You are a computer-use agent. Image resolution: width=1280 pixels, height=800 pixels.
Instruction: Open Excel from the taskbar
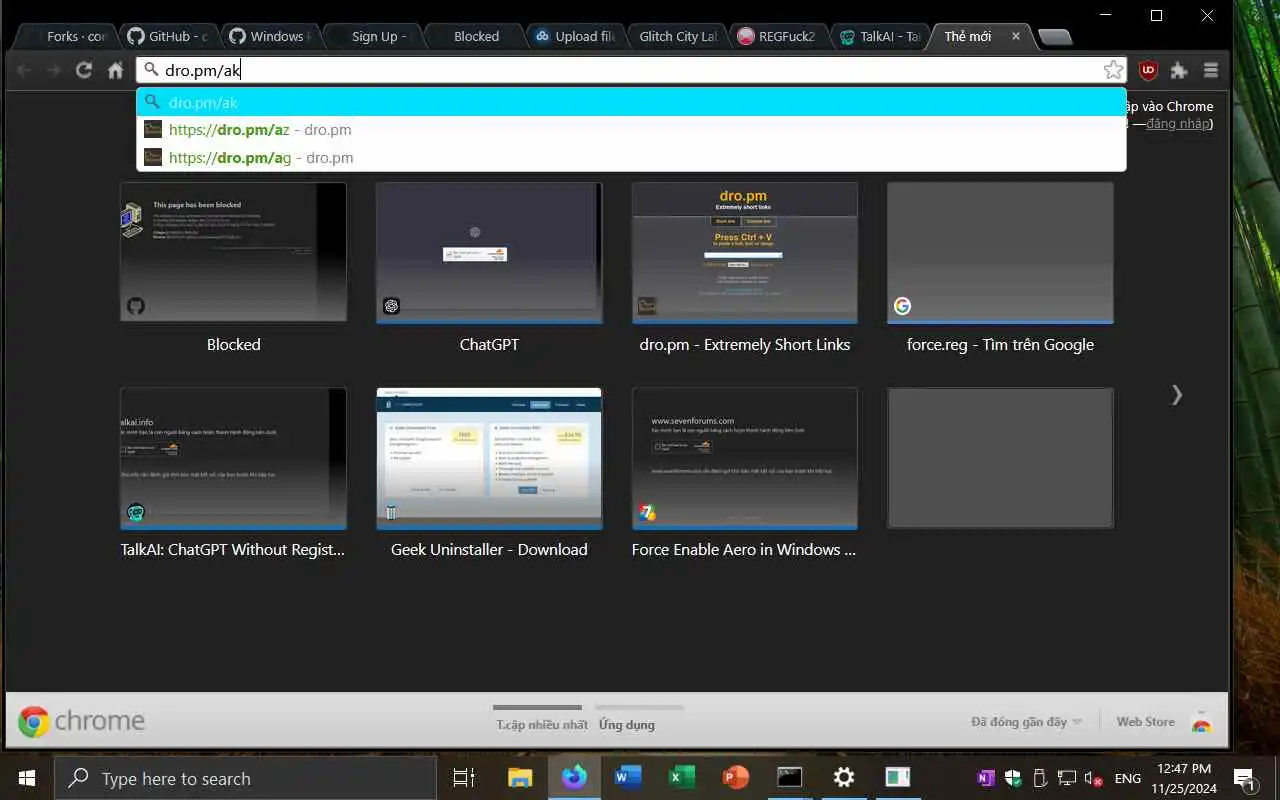point(682,778)
